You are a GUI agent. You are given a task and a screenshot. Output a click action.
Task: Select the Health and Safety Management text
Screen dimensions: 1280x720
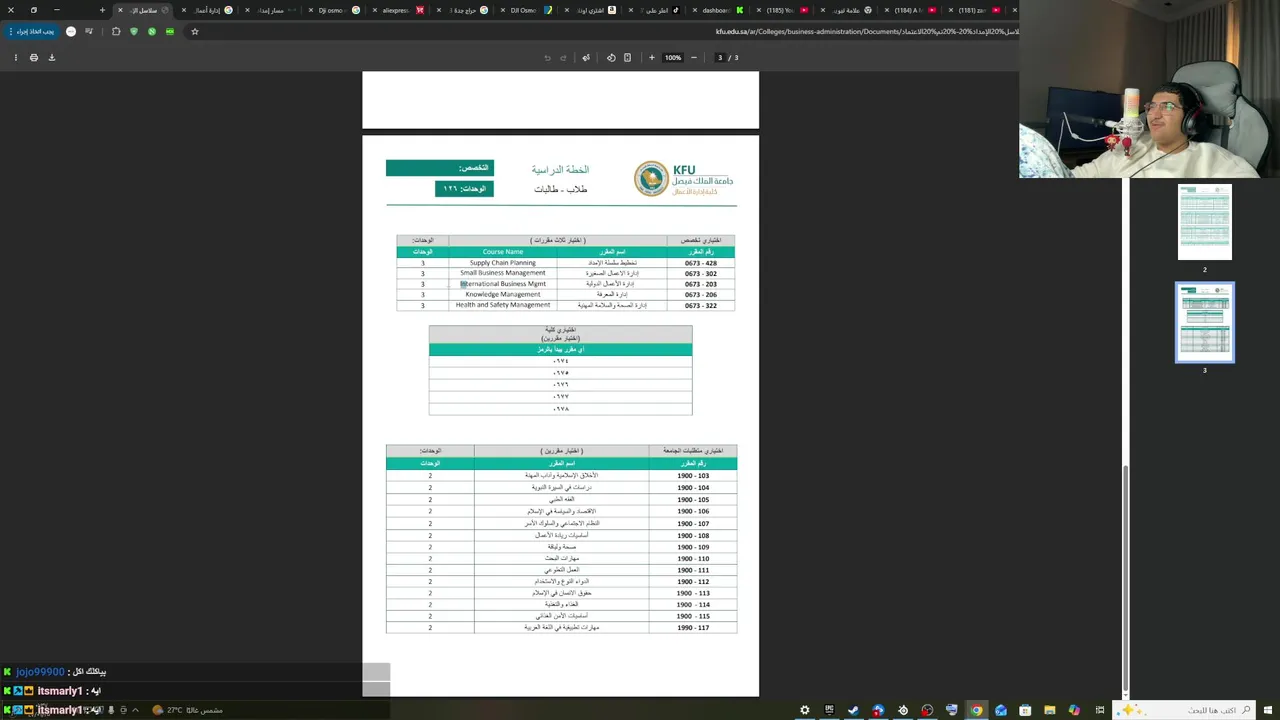pos(503,305)
